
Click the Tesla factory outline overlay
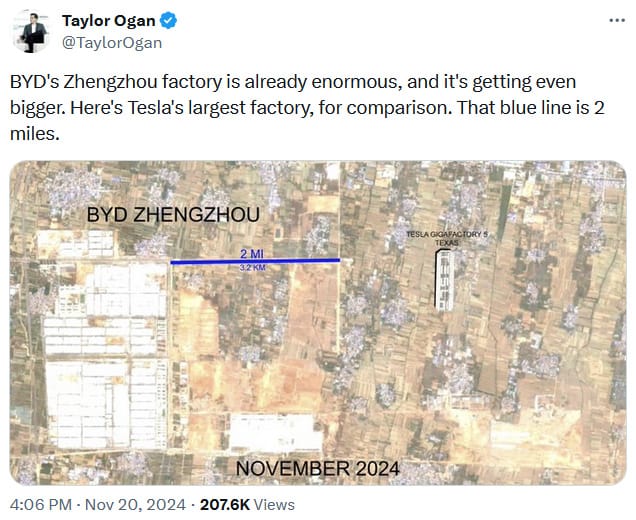click(x=442, y=278)
